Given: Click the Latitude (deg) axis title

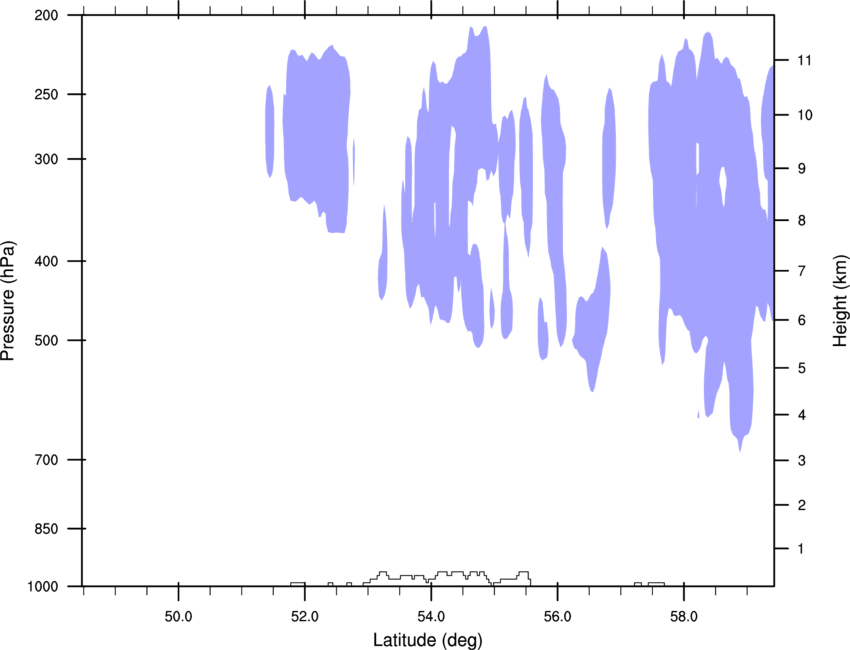Looking at the screenshot, I should point(427,640).
